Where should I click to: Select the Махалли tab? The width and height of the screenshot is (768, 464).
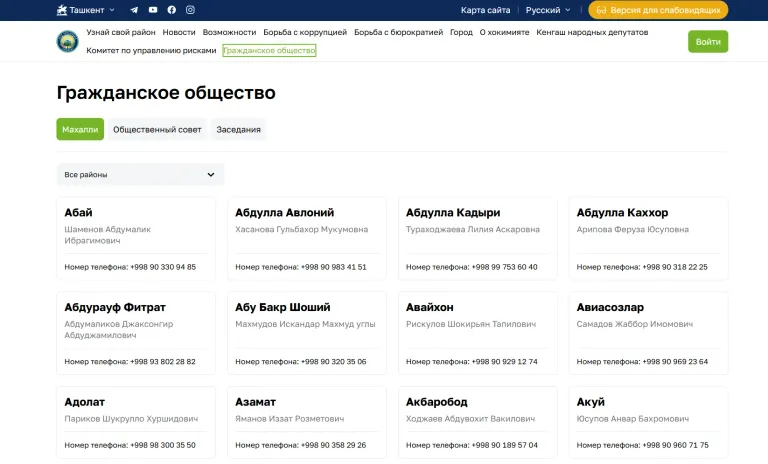pyautogui.click(x=80, y=129)
